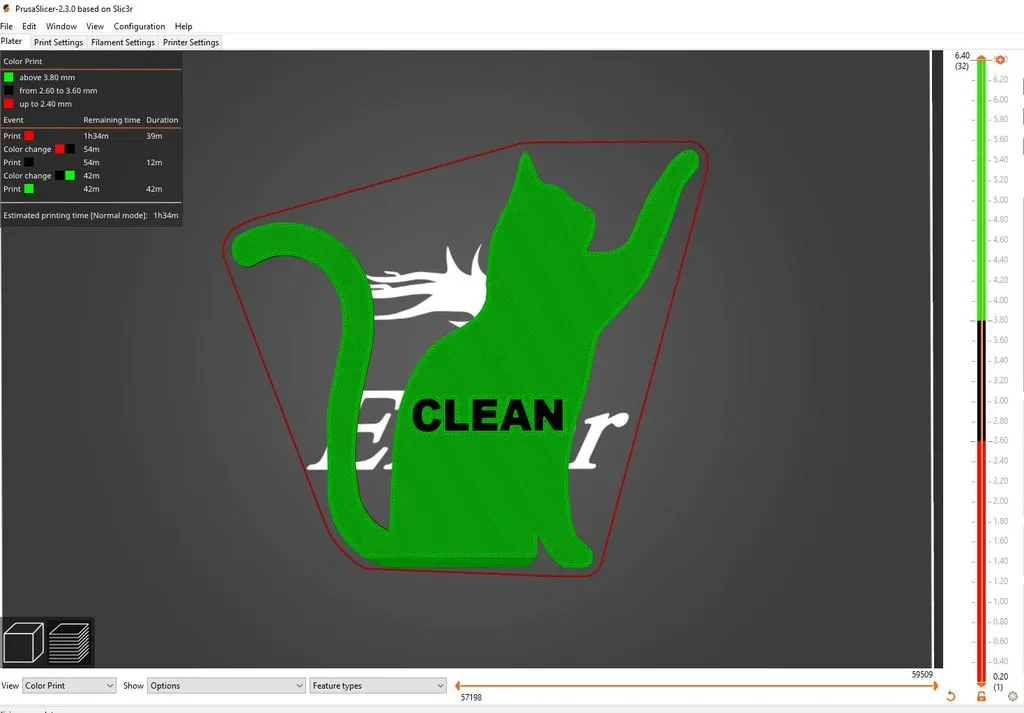Click the 1.00 tick on the layer ruler

pos(1000,601)
